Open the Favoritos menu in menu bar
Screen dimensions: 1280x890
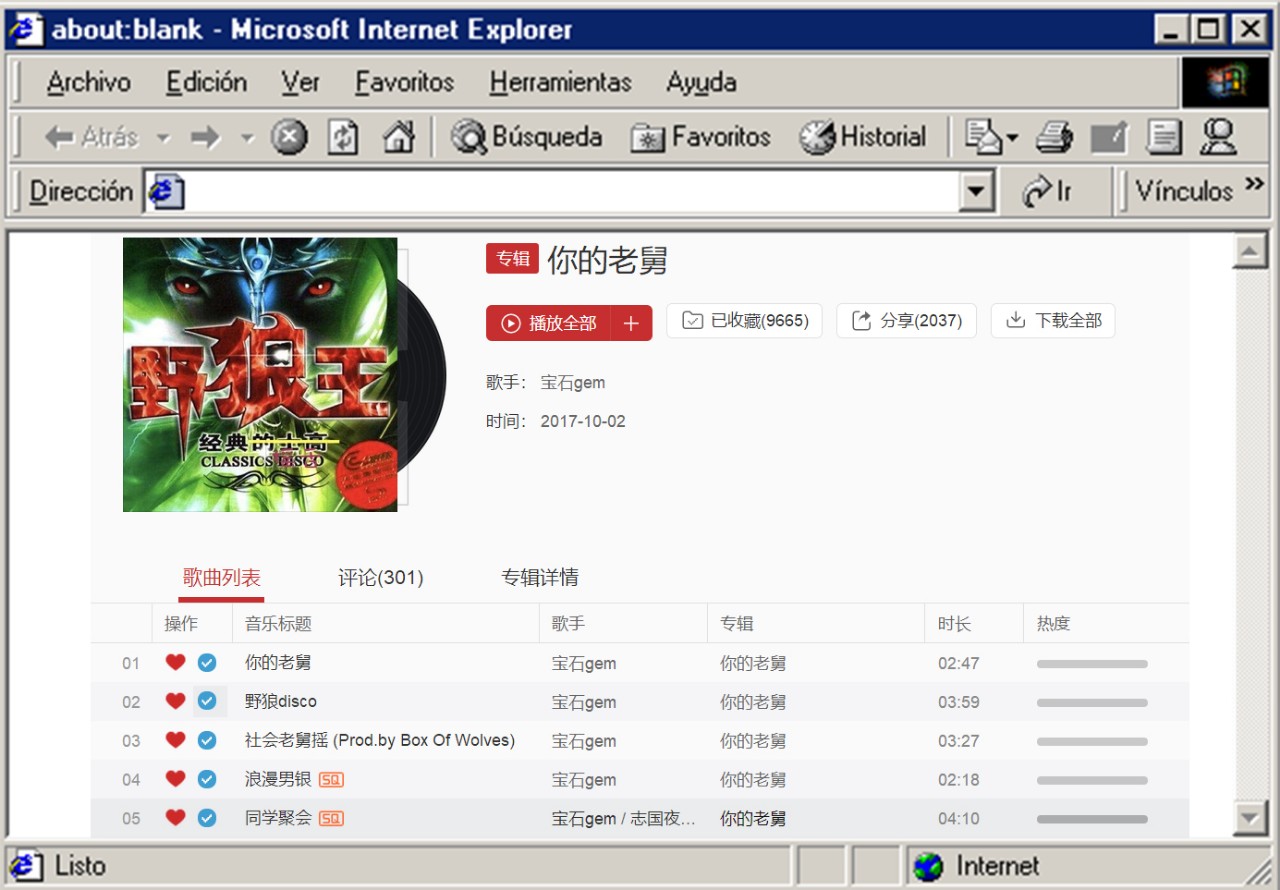coord(404,82)
